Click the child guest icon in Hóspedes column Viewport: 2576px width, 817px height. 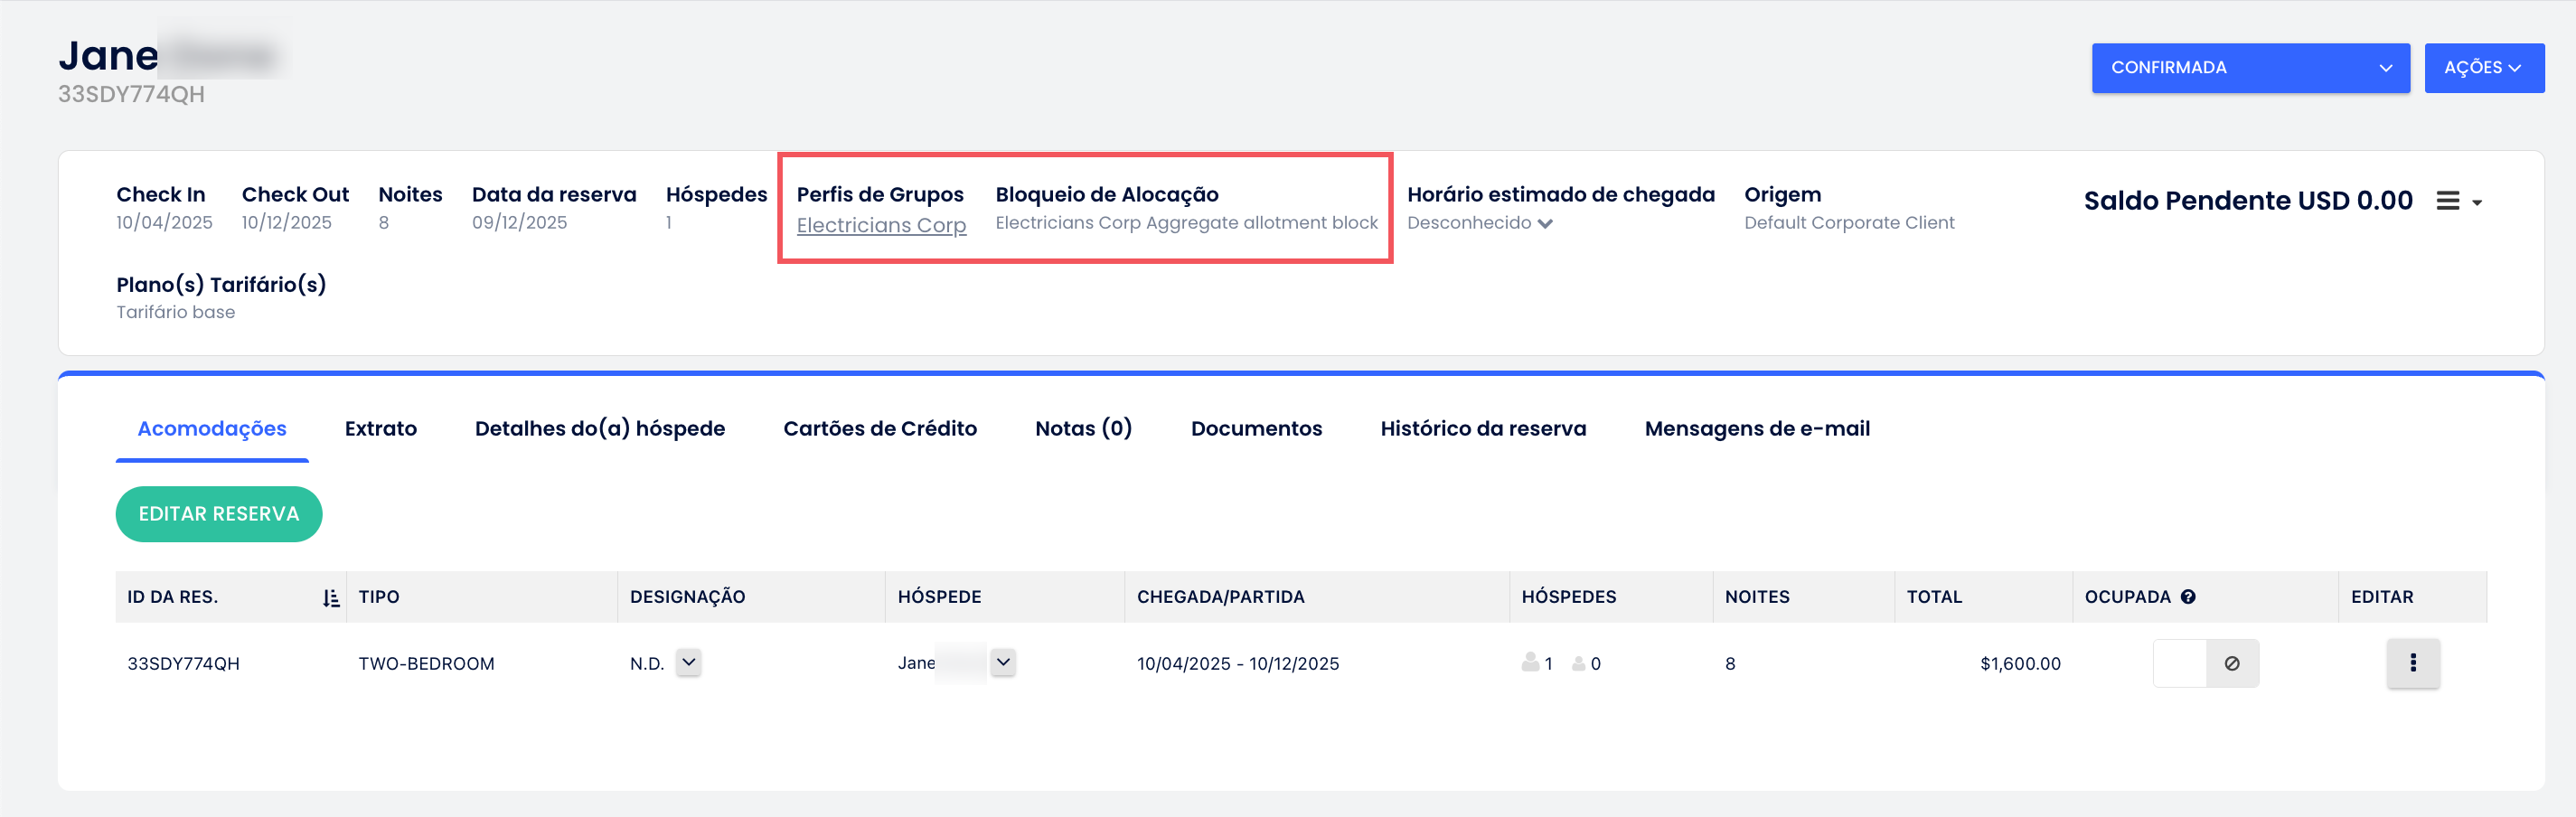pos(1578,663)
